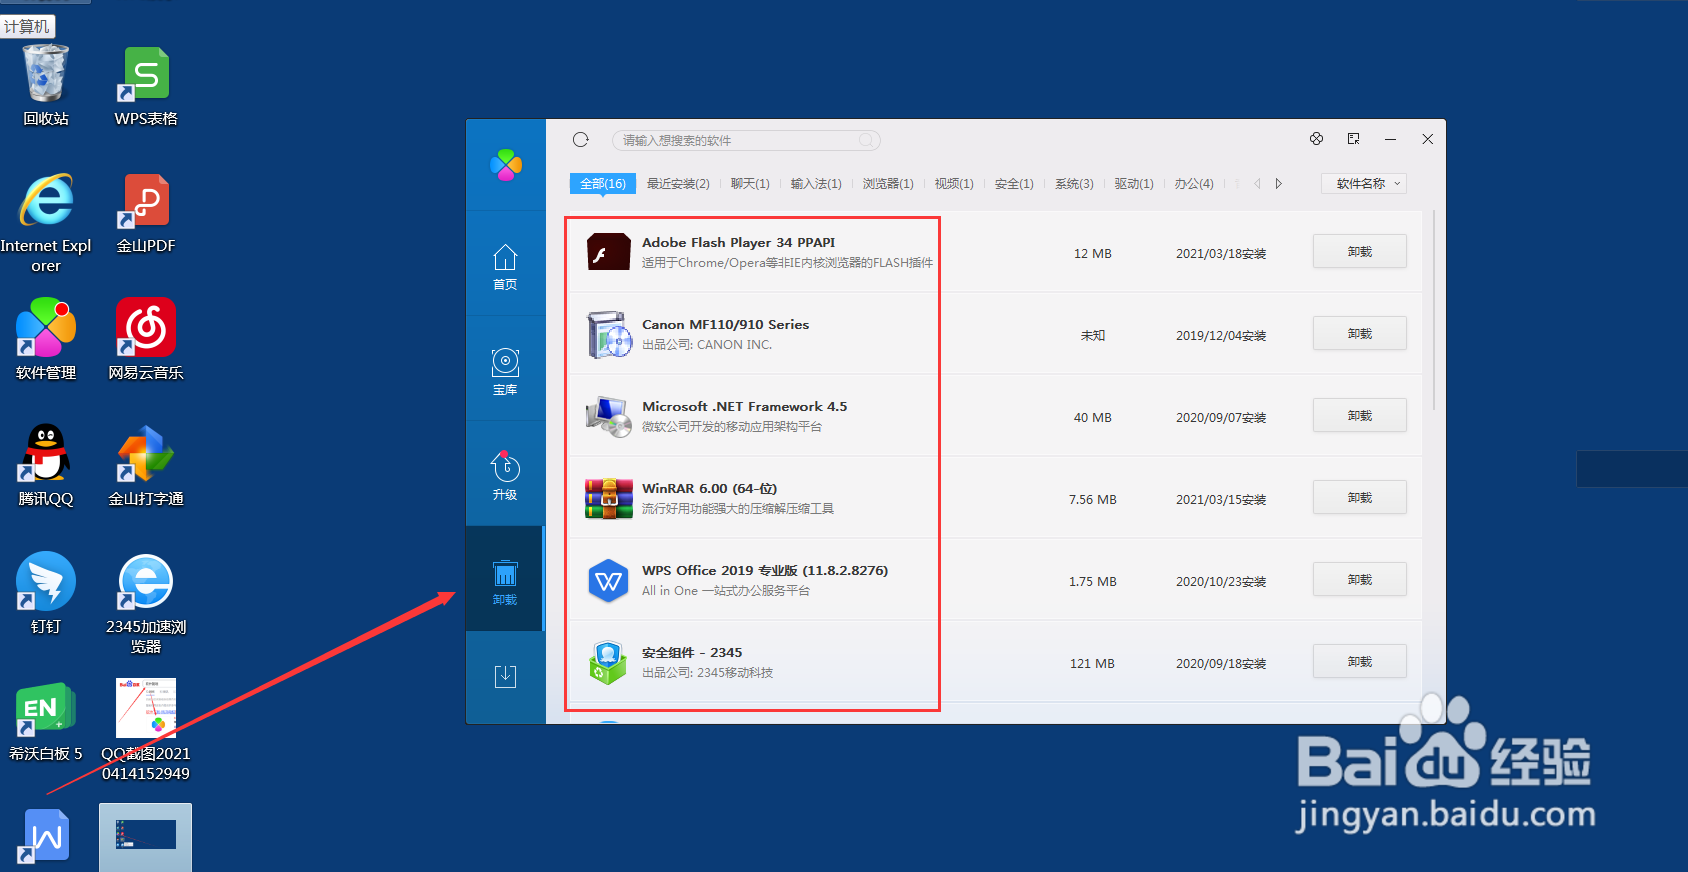Click the WinRAR 6.00 (64-位) name
The width and height of the screenshot is (1688, 872).
(x=709, y=489)
